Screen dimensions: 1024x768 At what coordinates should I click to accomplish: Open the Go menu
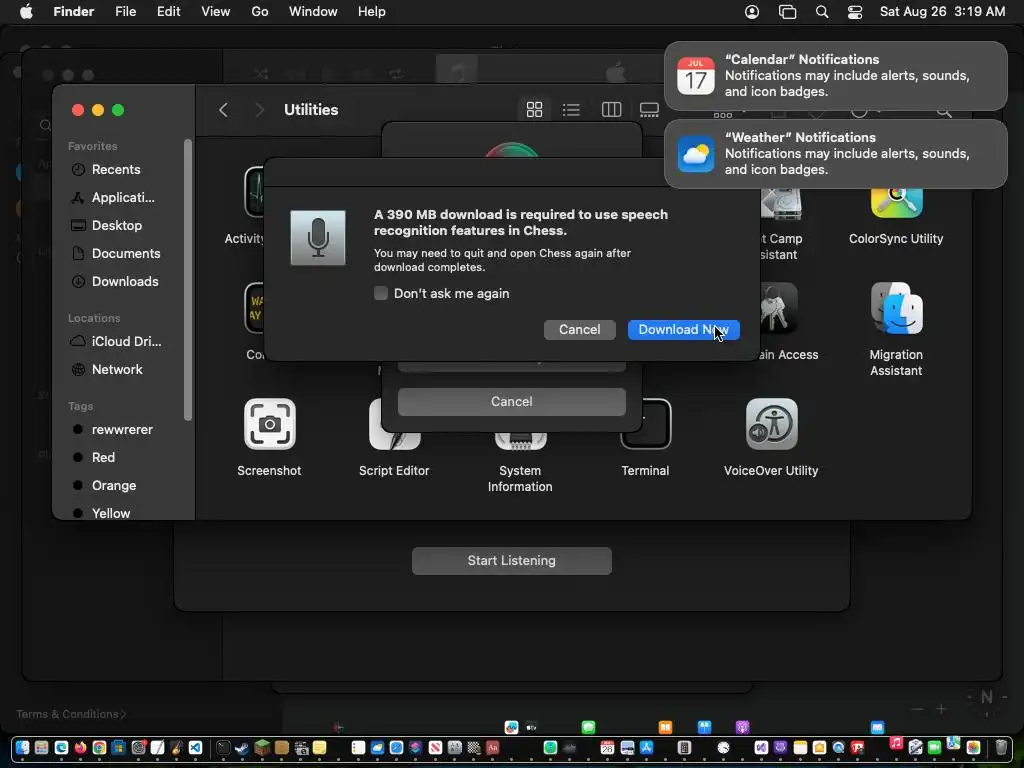260,12
